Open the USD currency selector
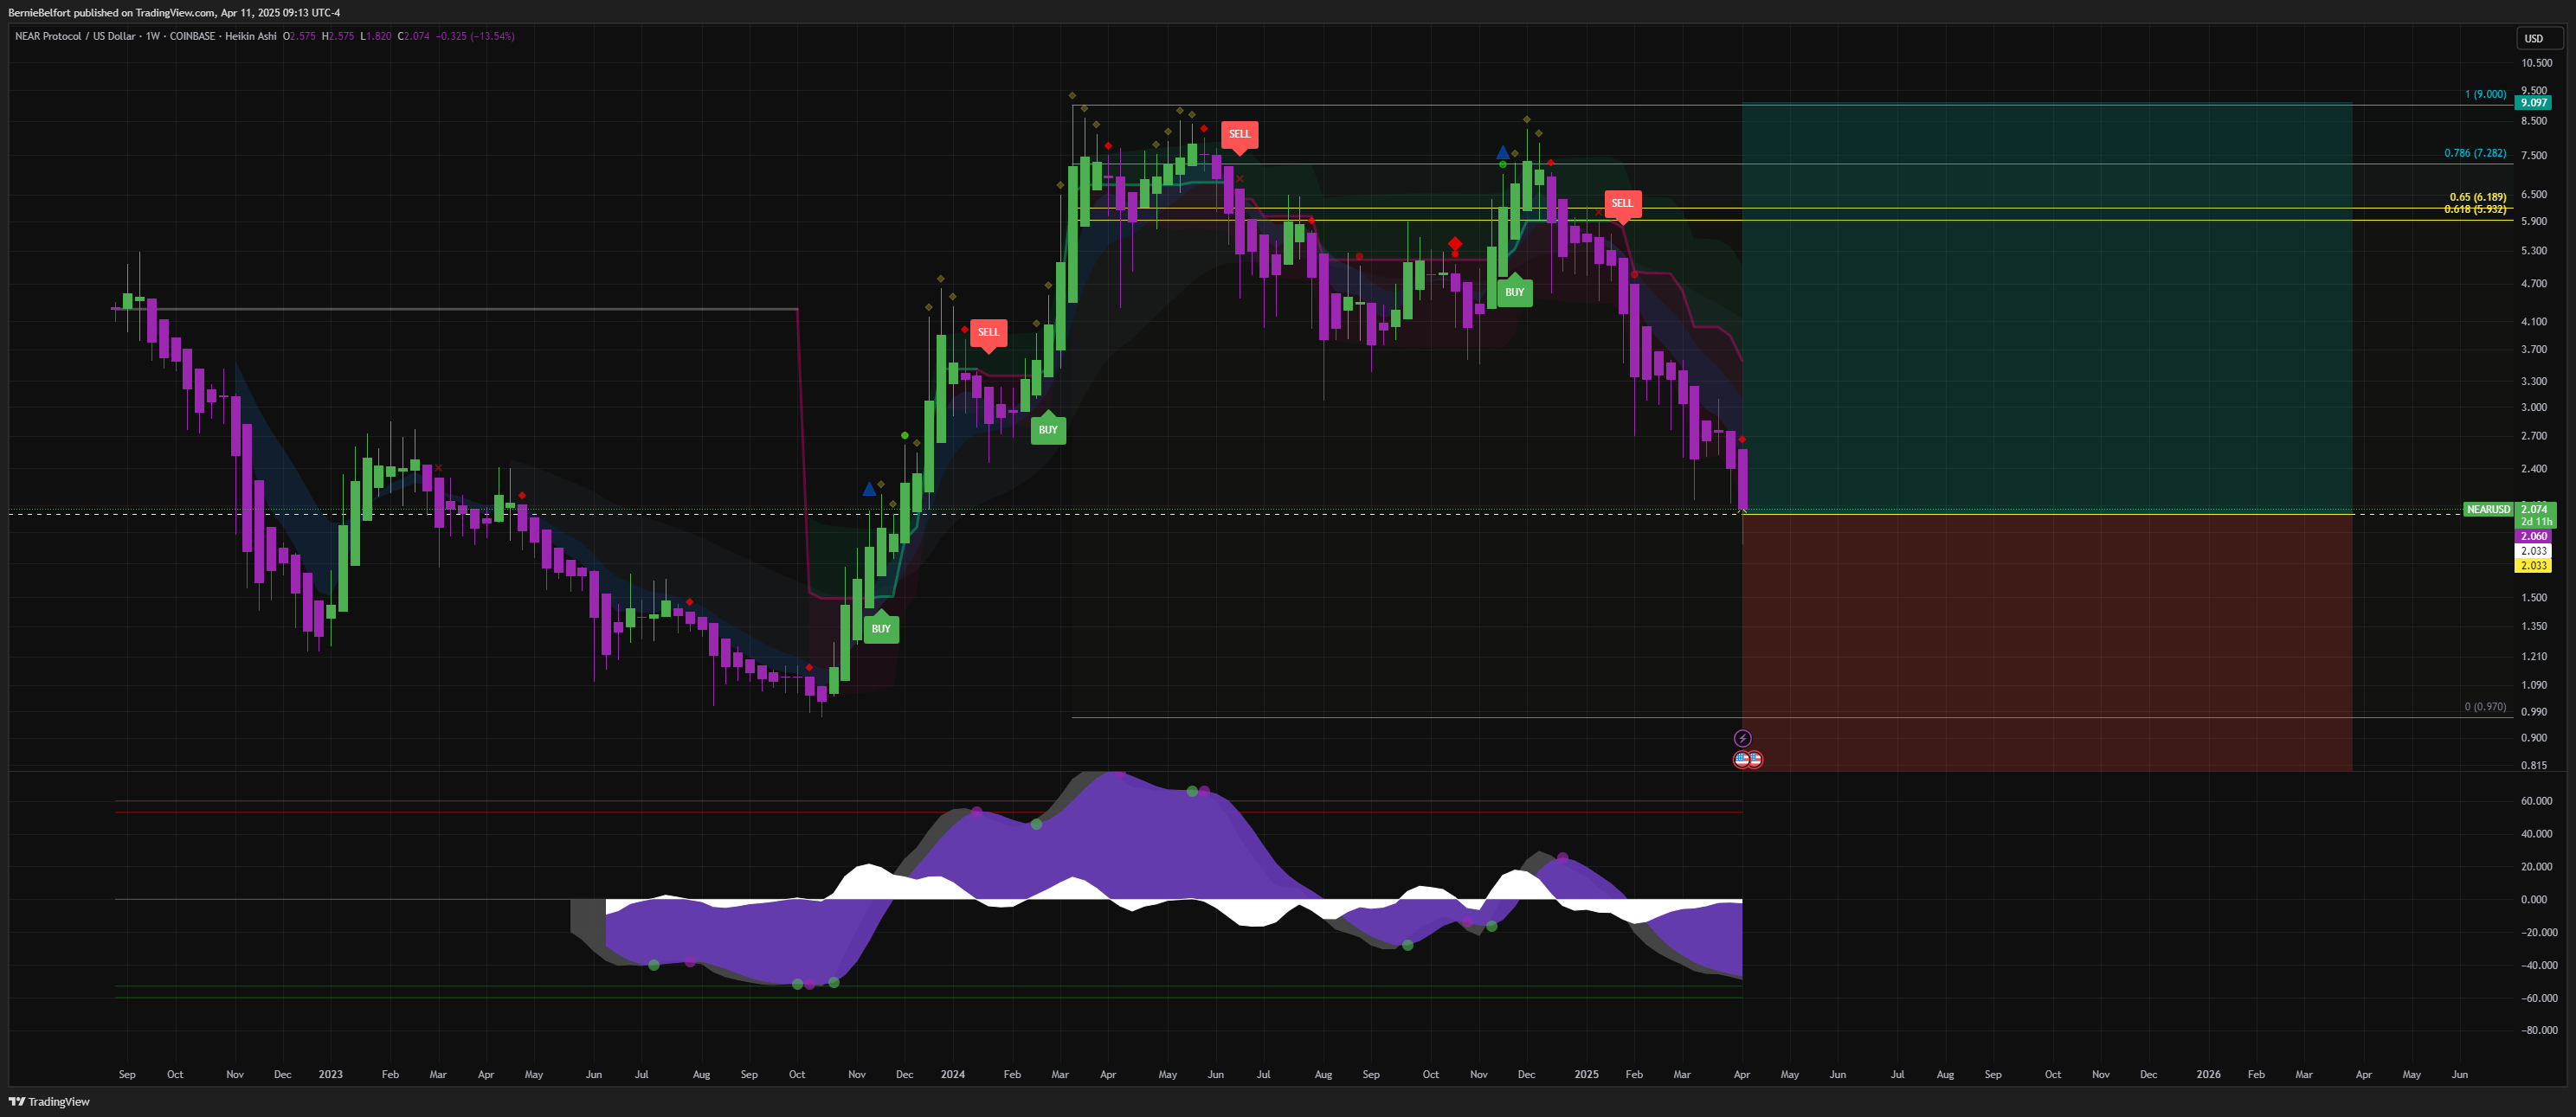Screen dimensions: 2576x1117 (2539, 38)
